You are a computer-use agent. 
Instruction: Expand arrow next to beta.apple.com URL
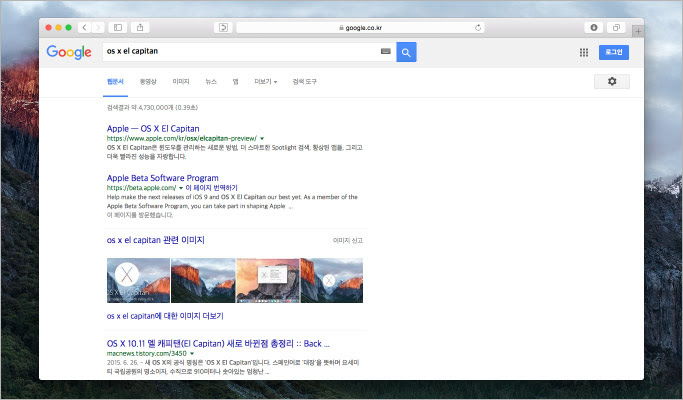click(181, 188)
